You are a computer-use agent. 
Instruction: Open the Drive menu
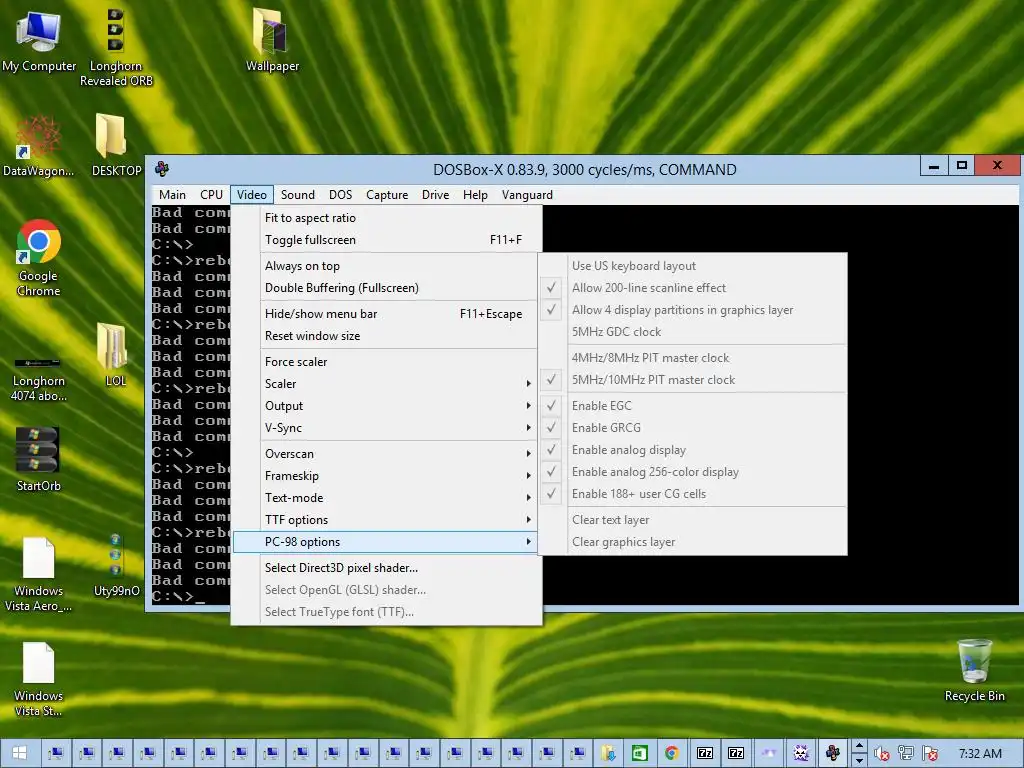coord(436,195)
